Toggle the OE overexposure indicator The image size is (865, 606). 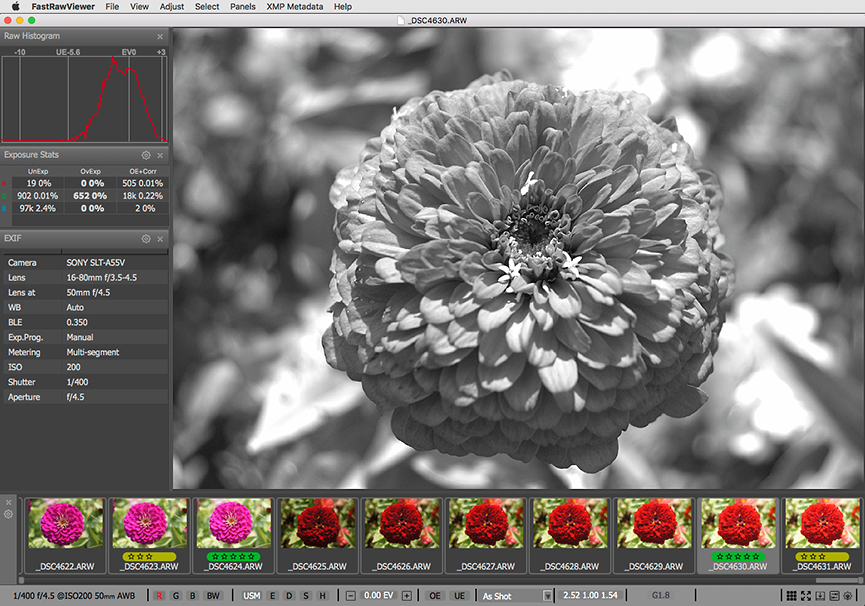coord(435,596)
